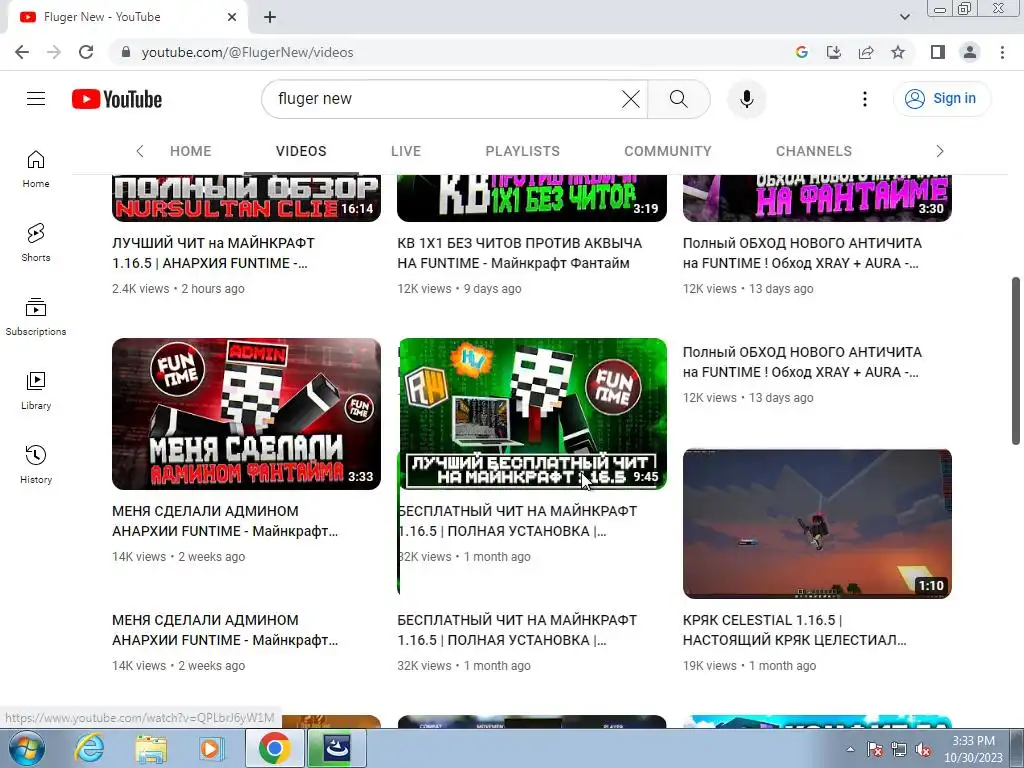The image size is (1024, 768).
Task: Open Windows Media Player from taskbar
Action: click(211, 748)
